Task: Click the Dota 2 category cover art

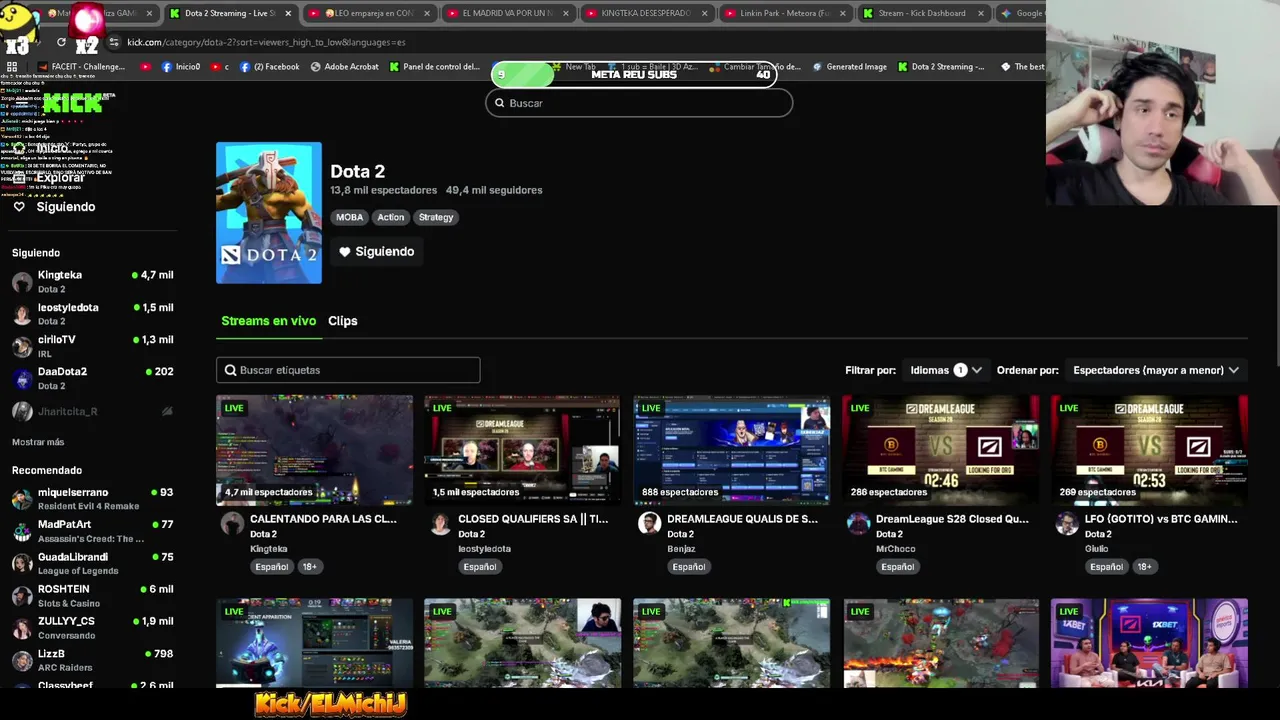Action: [x=269, y=213]
